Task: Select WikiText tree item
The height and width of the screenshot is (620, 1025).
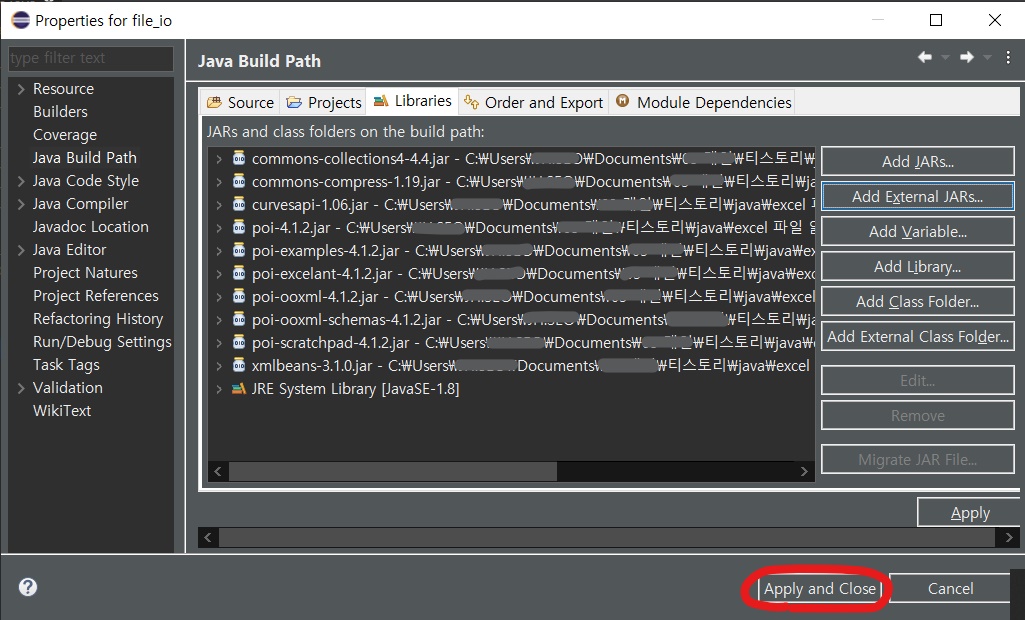Action: 62,411
